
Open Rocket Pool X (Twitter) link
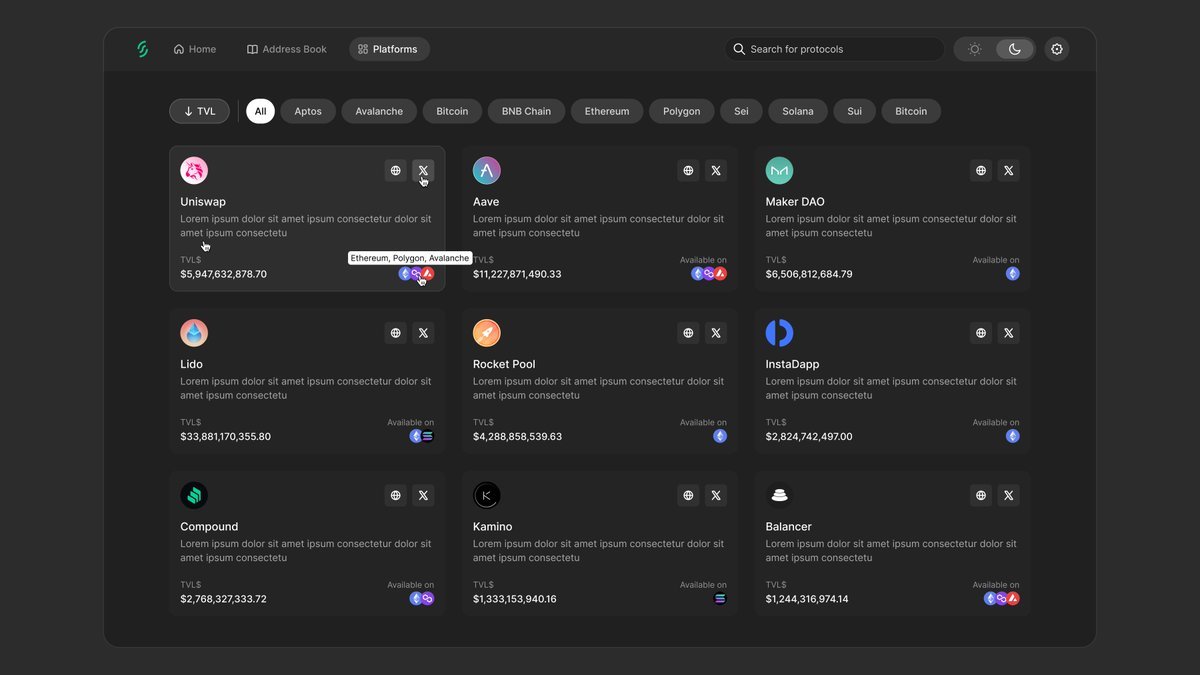pyautogui.click(x=716, y=333)
